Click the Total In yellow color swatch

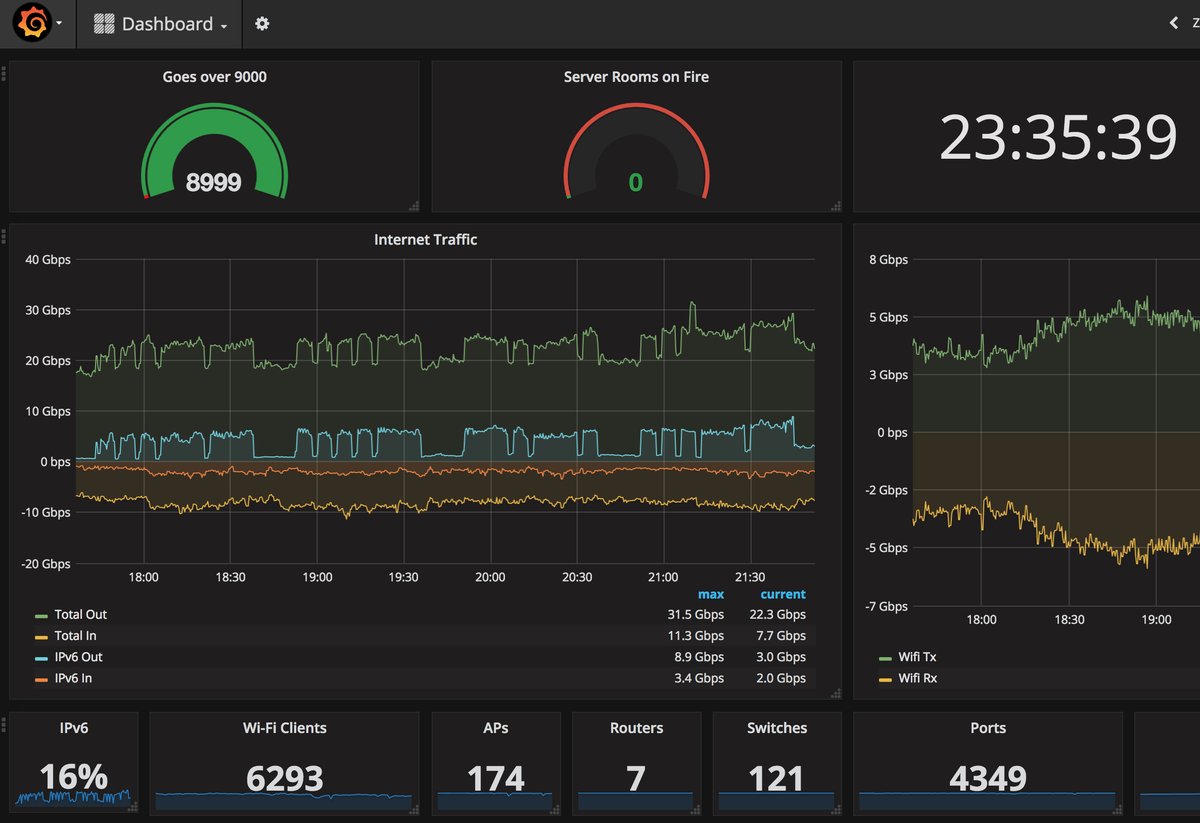click(41, 637)
